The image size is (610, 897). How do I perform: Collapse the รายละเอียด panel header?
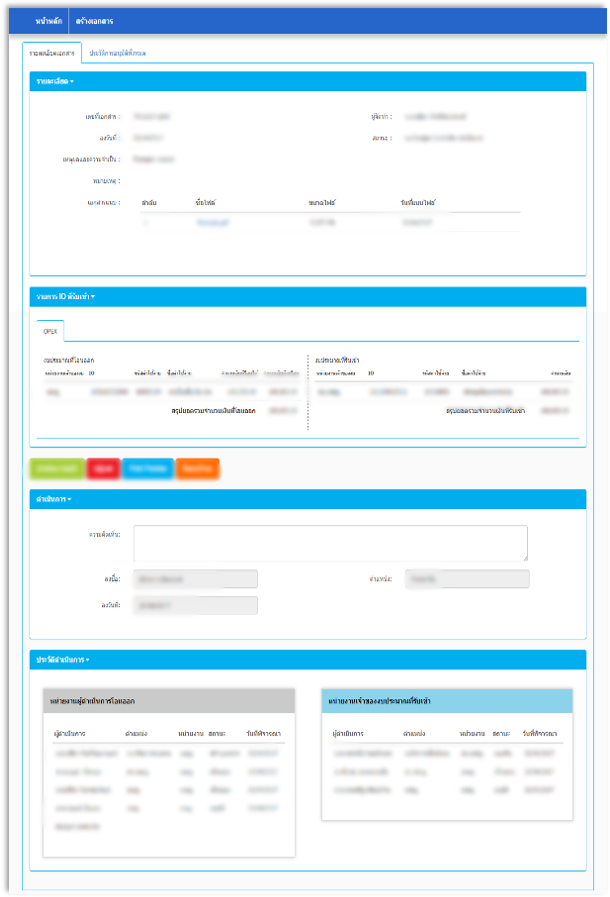[x=55, y=80]
